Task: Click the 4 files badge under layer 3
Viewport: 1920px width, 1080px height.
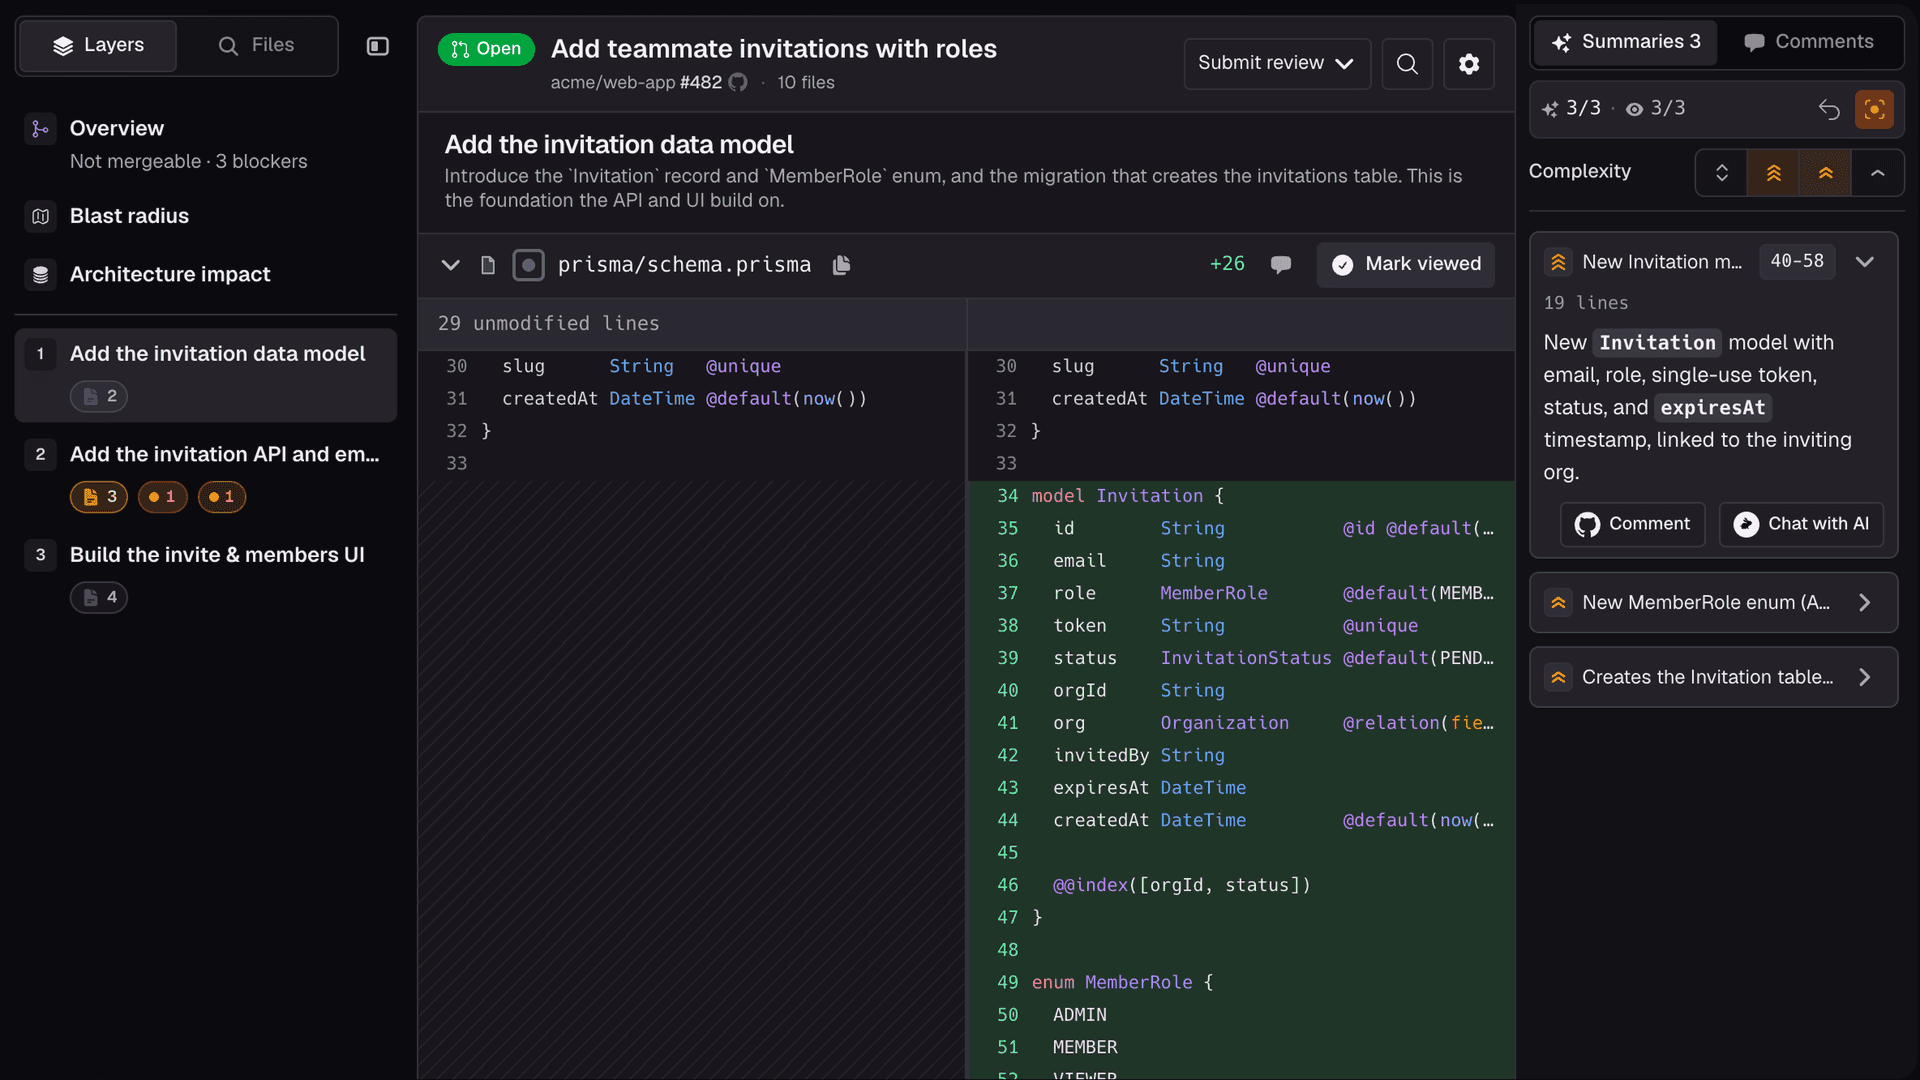Action: (x=99, y=598)
